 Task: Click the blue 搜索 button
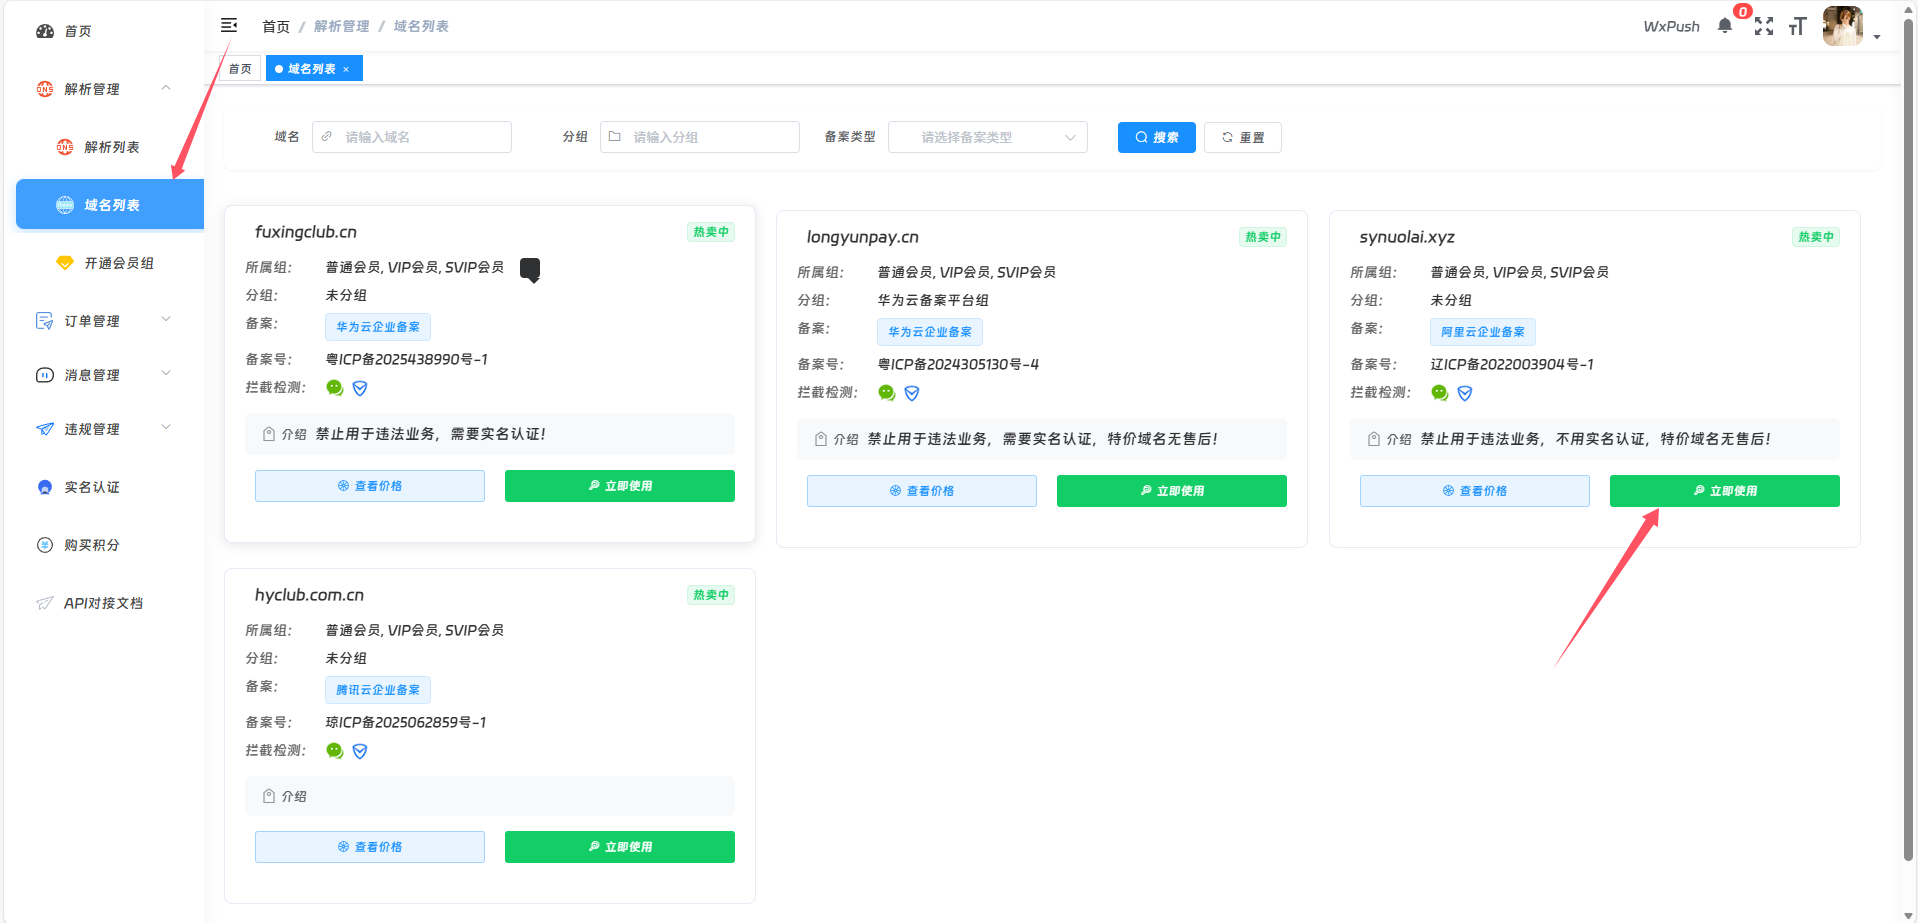1156,137
